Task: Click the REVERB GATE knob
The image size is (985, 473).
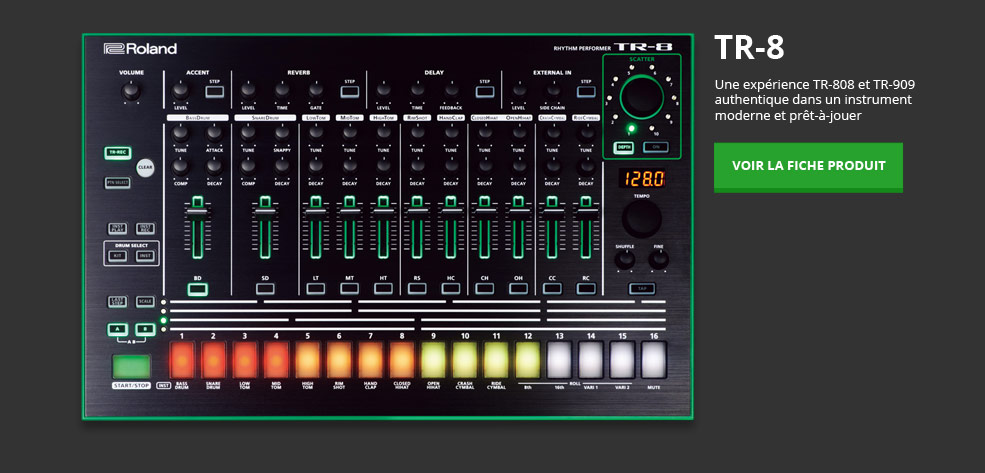Action: point(316,90)
